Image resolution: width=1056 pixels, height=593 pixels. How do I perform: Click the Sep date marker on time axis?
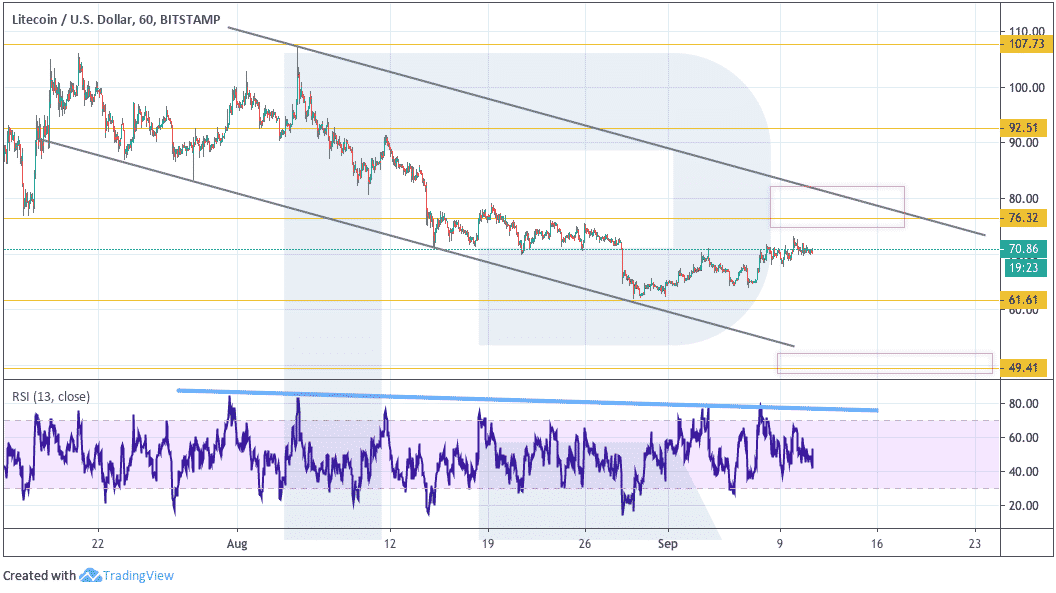[x=667, y=544]
